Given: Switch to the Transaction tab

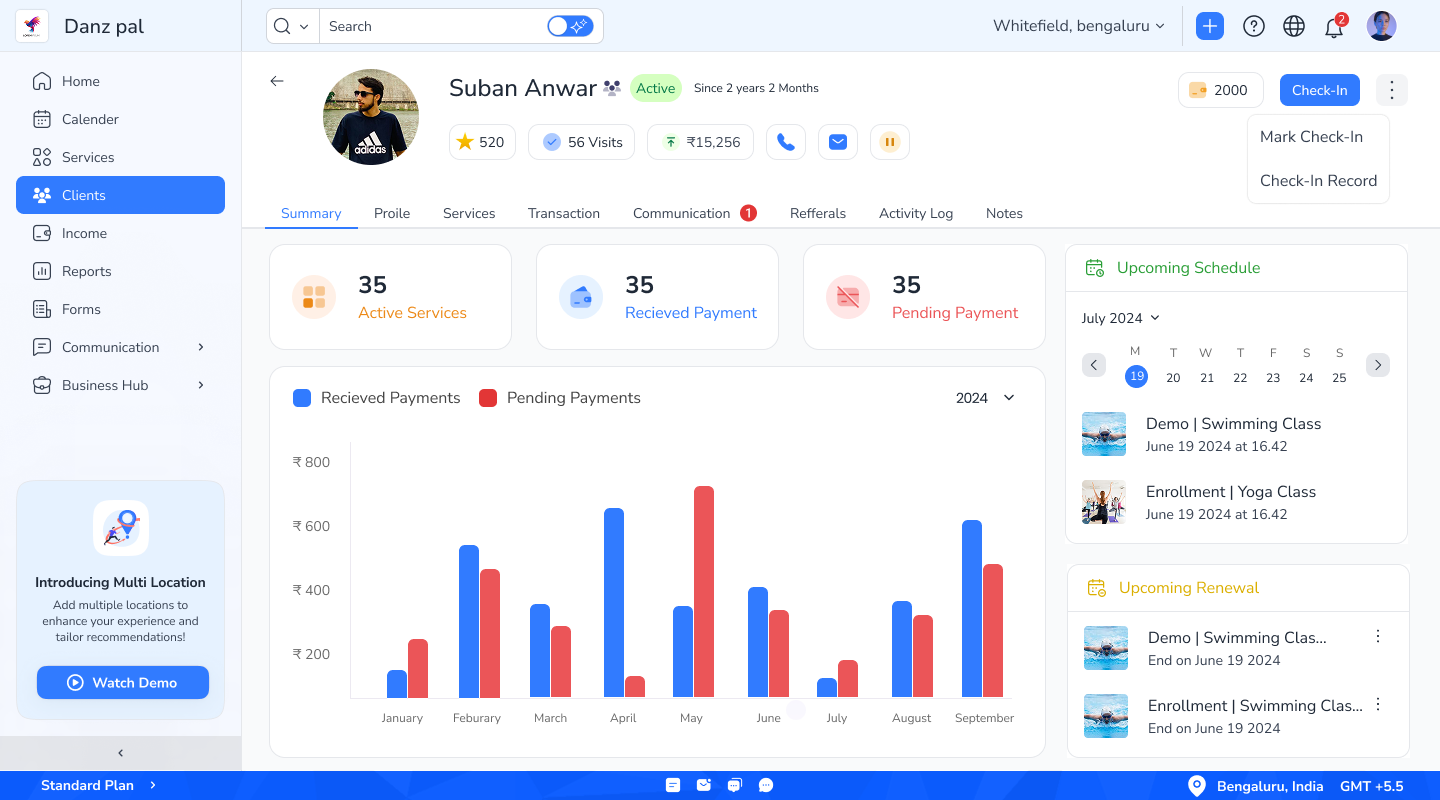Looking at the screenshot, I should (564, 213).
